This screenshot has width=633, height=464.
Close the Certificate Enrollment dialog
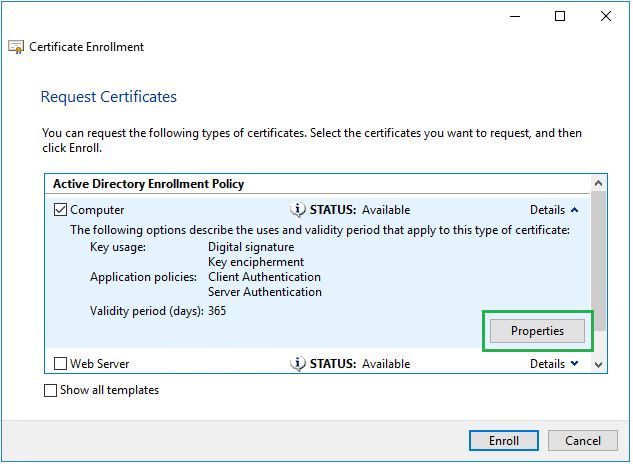tap(605, 16)
